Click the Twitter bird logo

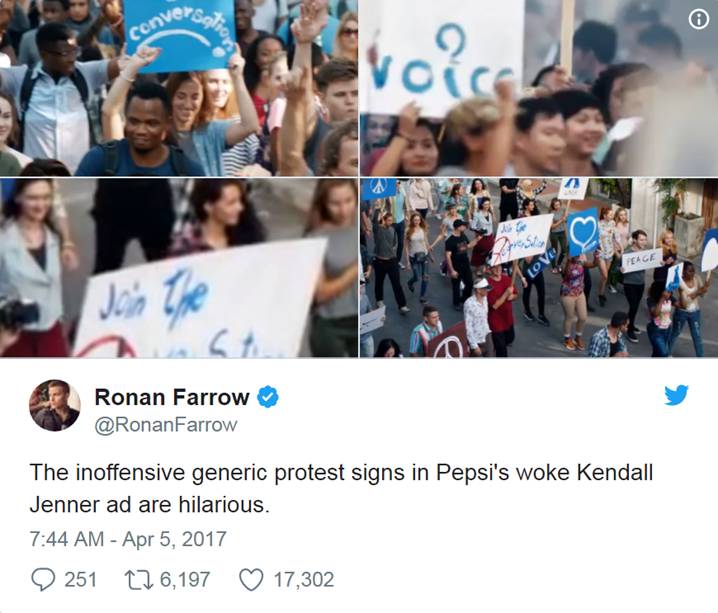[676, 395]
